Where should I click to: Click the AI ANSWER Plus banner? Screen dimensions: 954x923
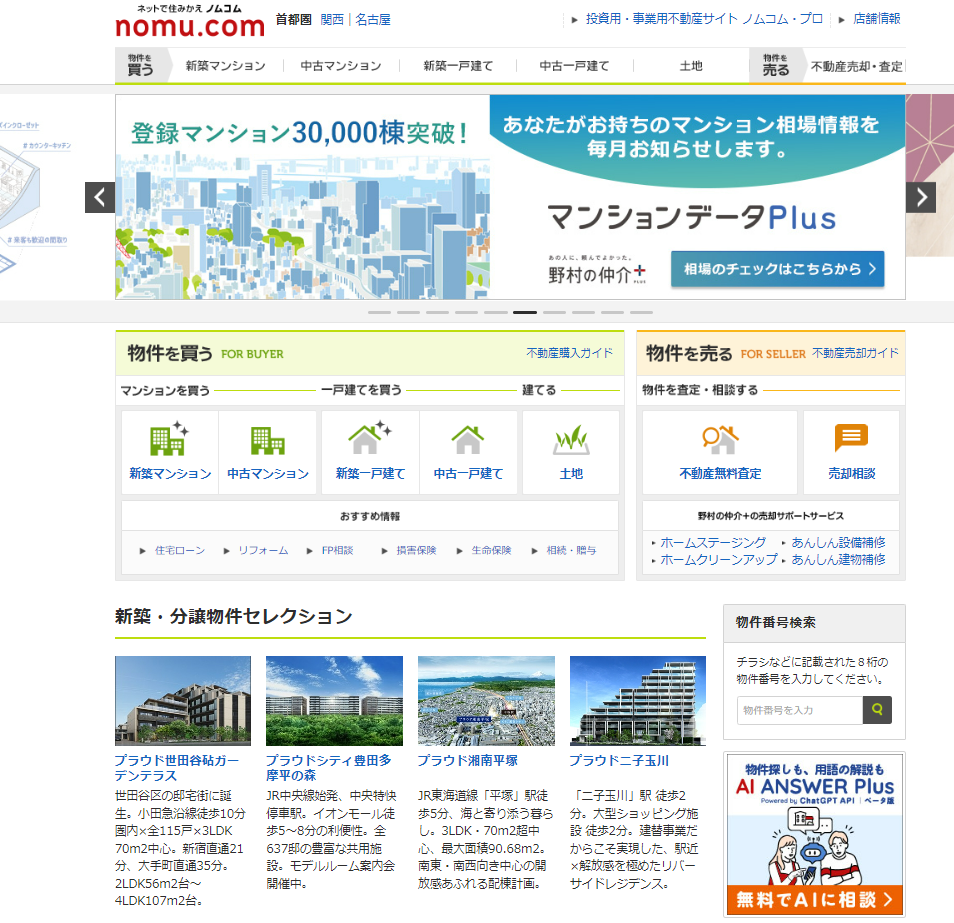point(813,834)
